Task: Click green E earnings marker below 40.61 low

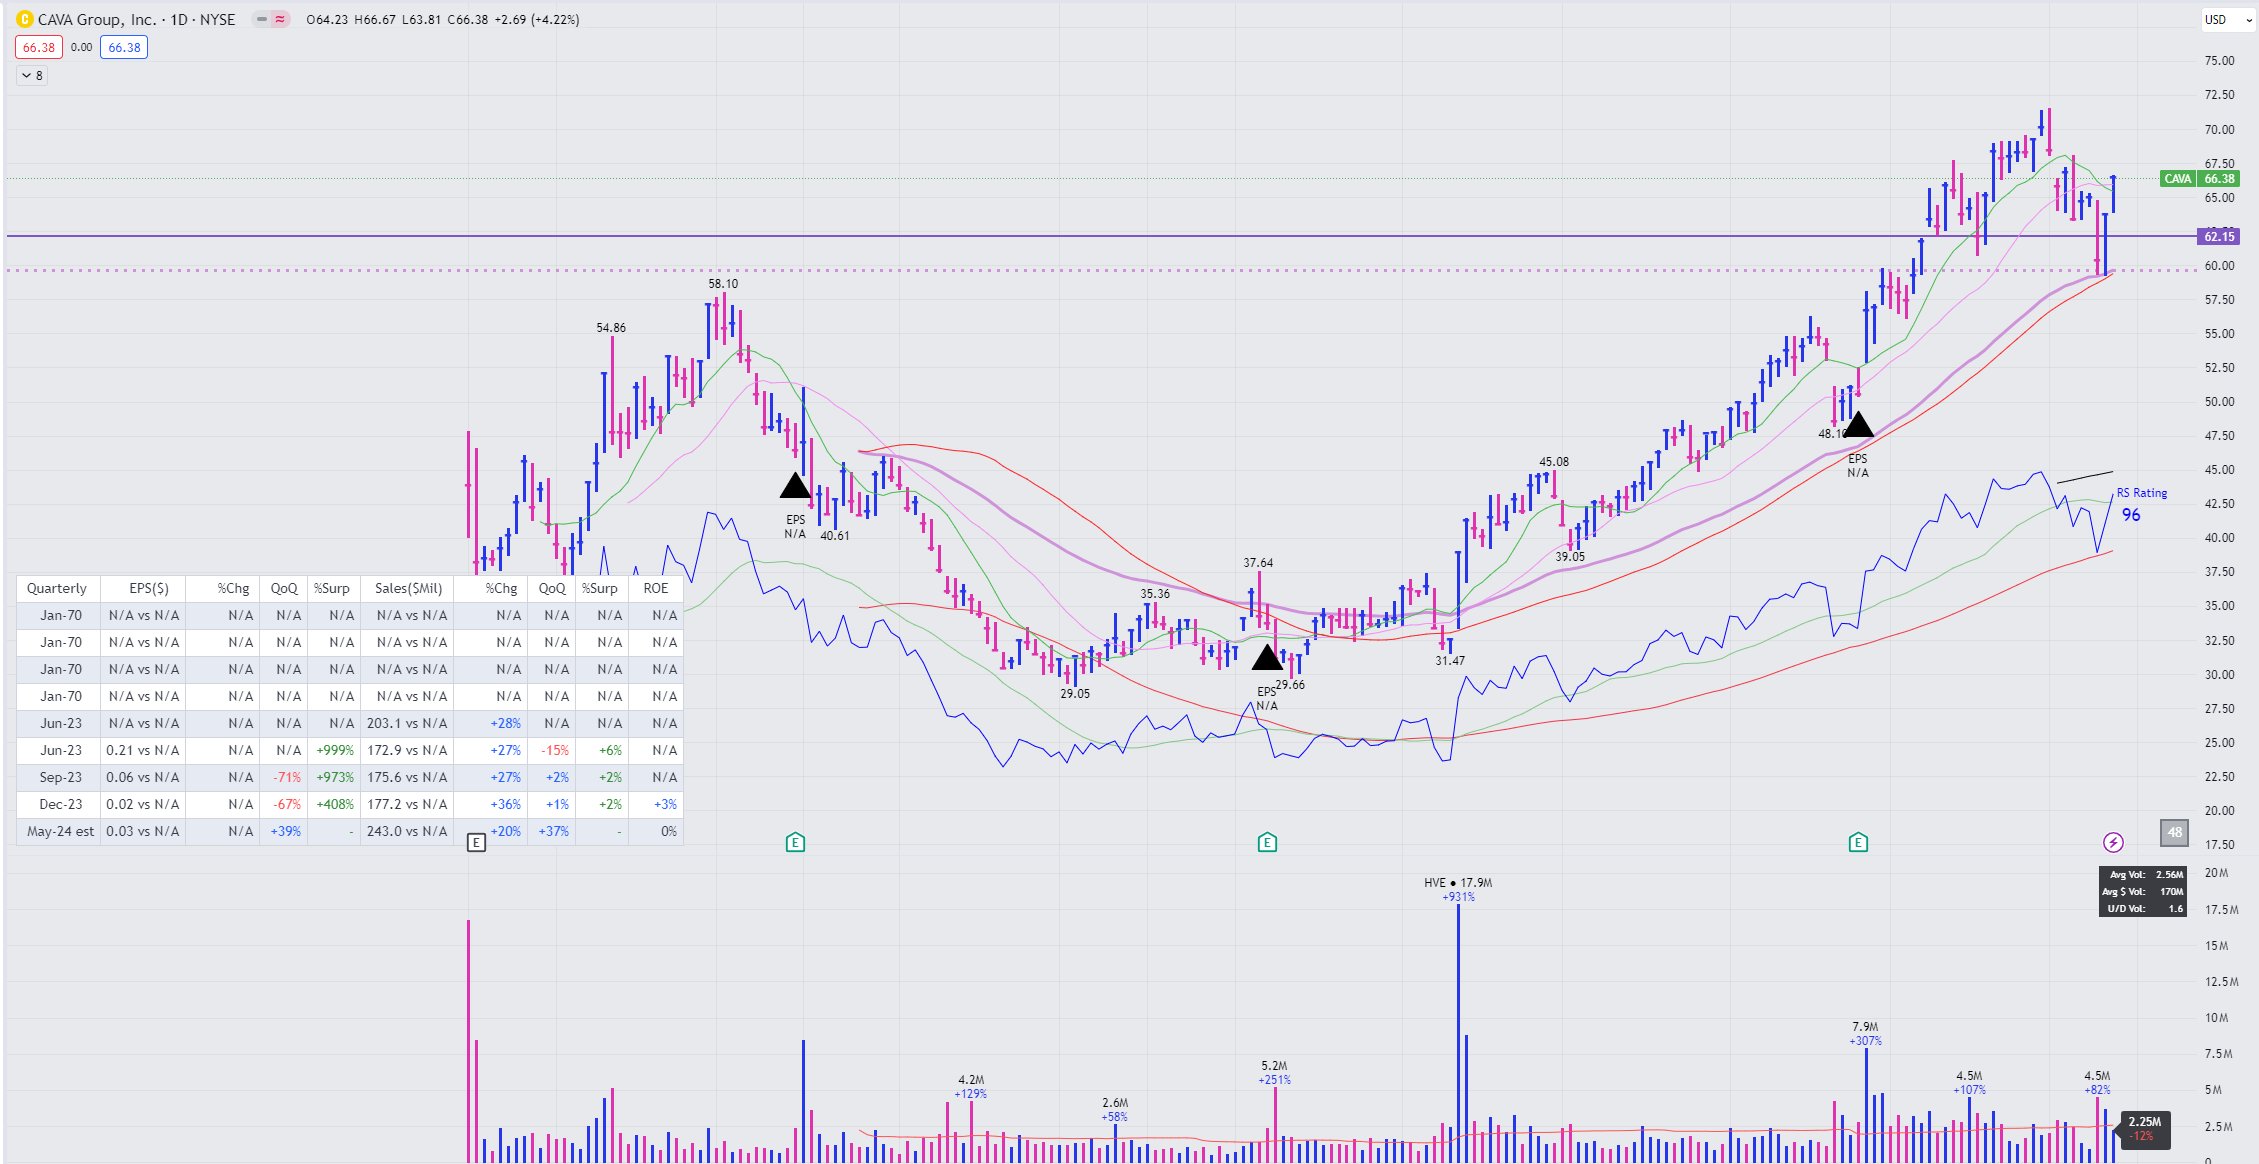Action: click(795, 843)
